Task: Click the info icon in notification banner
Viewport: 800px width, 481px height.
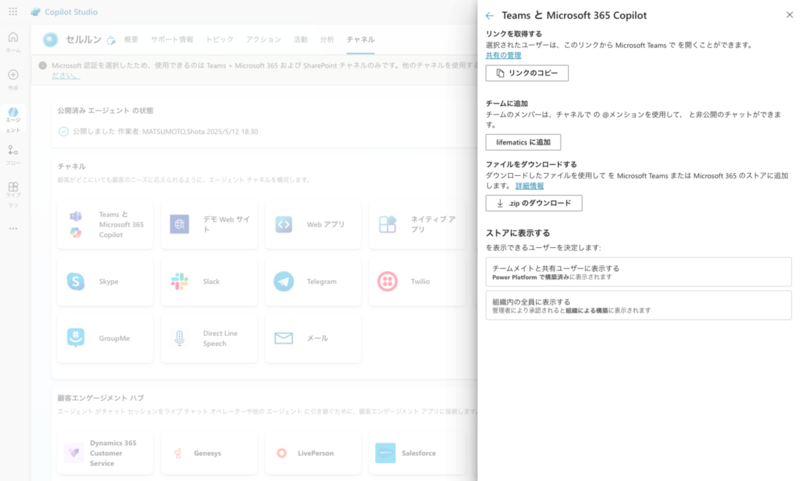Action: pos(43,65)
